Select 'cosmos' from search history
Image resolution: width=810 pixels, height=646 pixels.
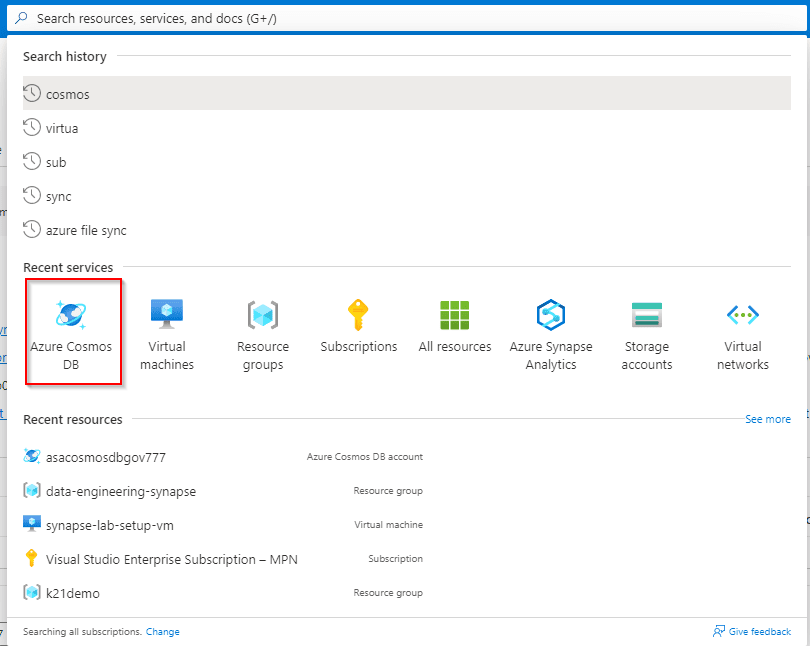[68, 94]
